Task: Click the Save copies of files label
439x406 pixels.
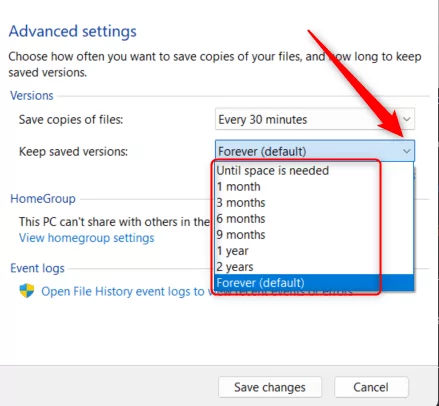Action: tap(71, 119)
